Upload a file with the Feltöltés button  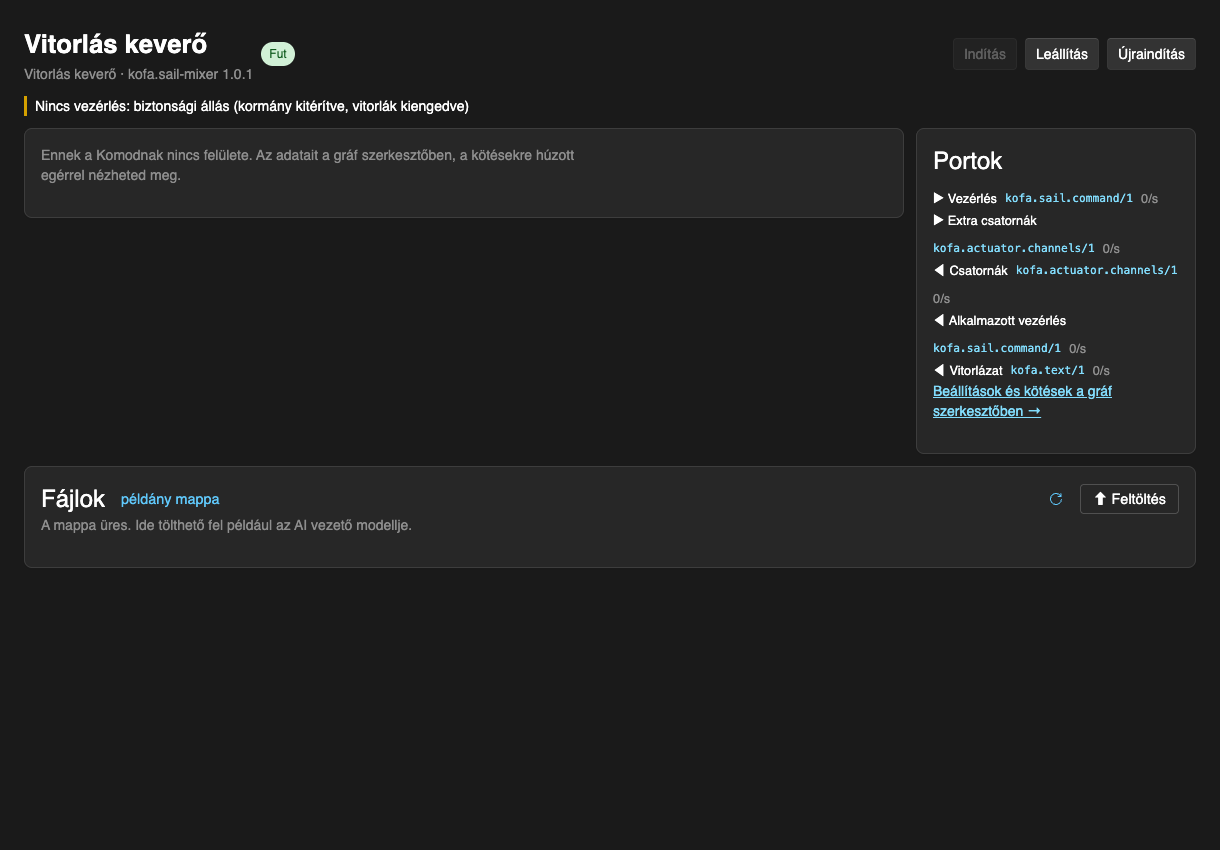pos(1129,499)
